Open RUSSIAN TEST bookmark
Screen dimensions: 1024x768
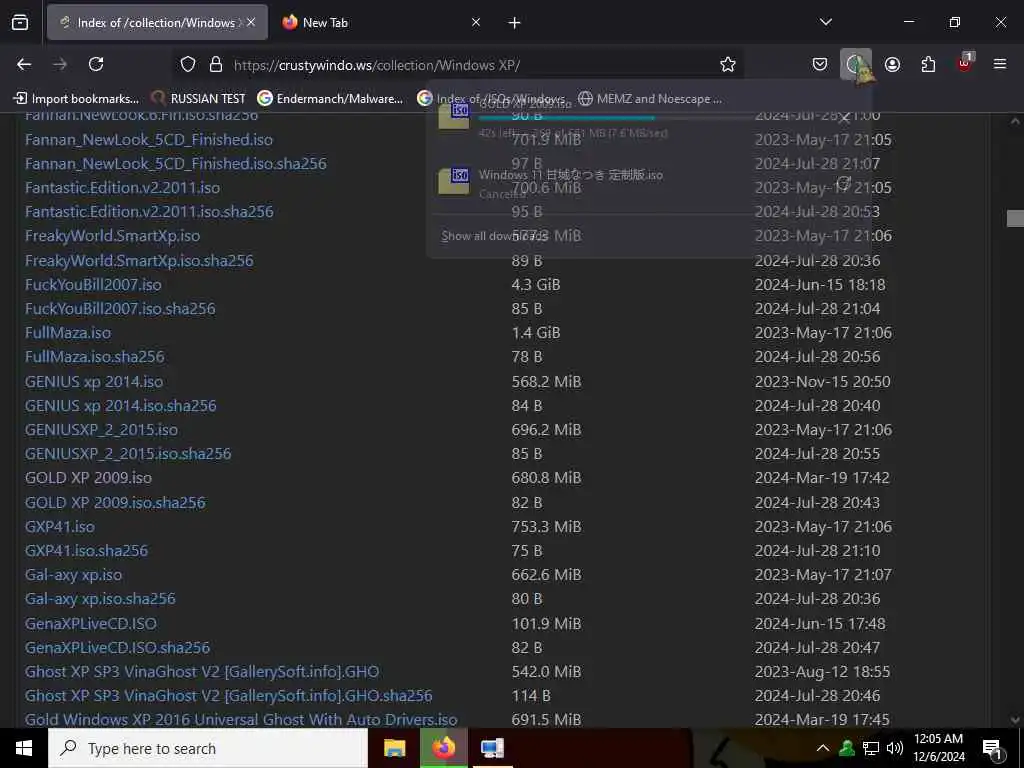click(x=198, y=99)
